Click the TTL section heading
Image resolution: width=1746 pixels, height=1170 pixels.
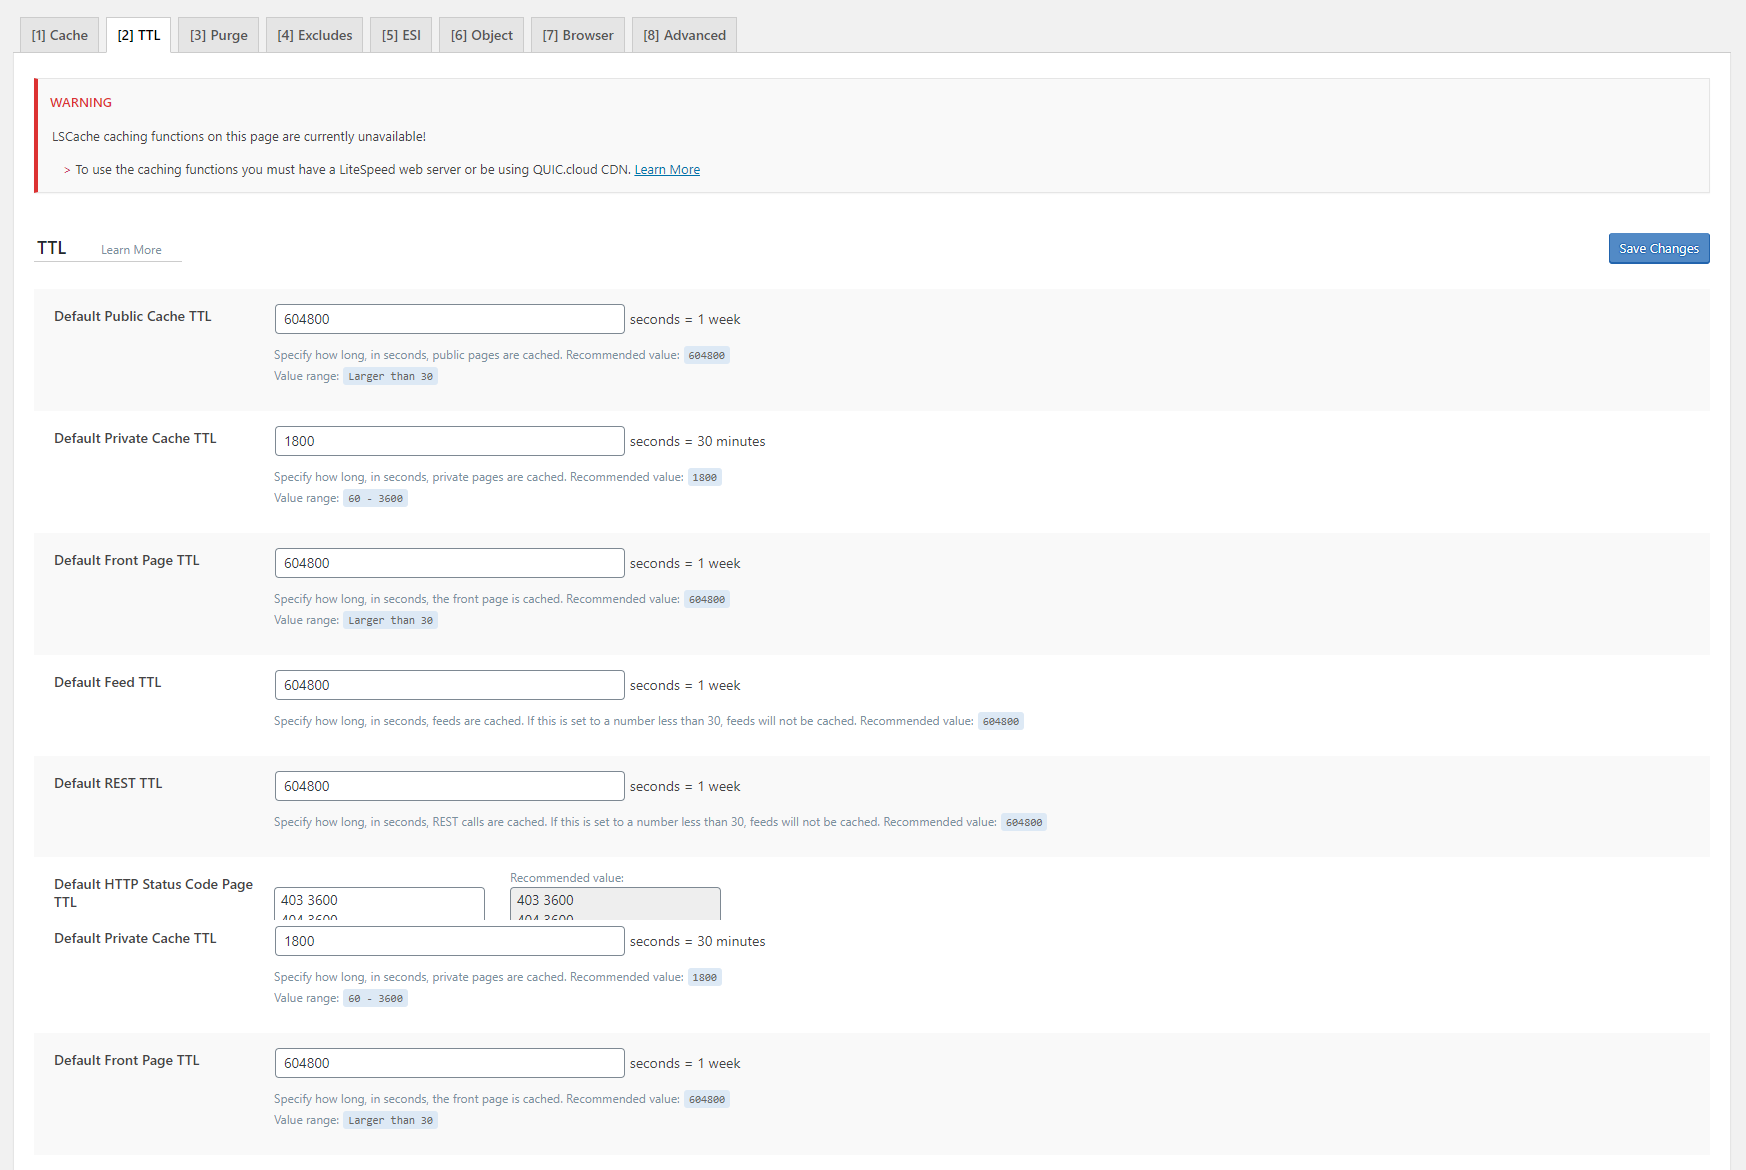tap(52, 248)
